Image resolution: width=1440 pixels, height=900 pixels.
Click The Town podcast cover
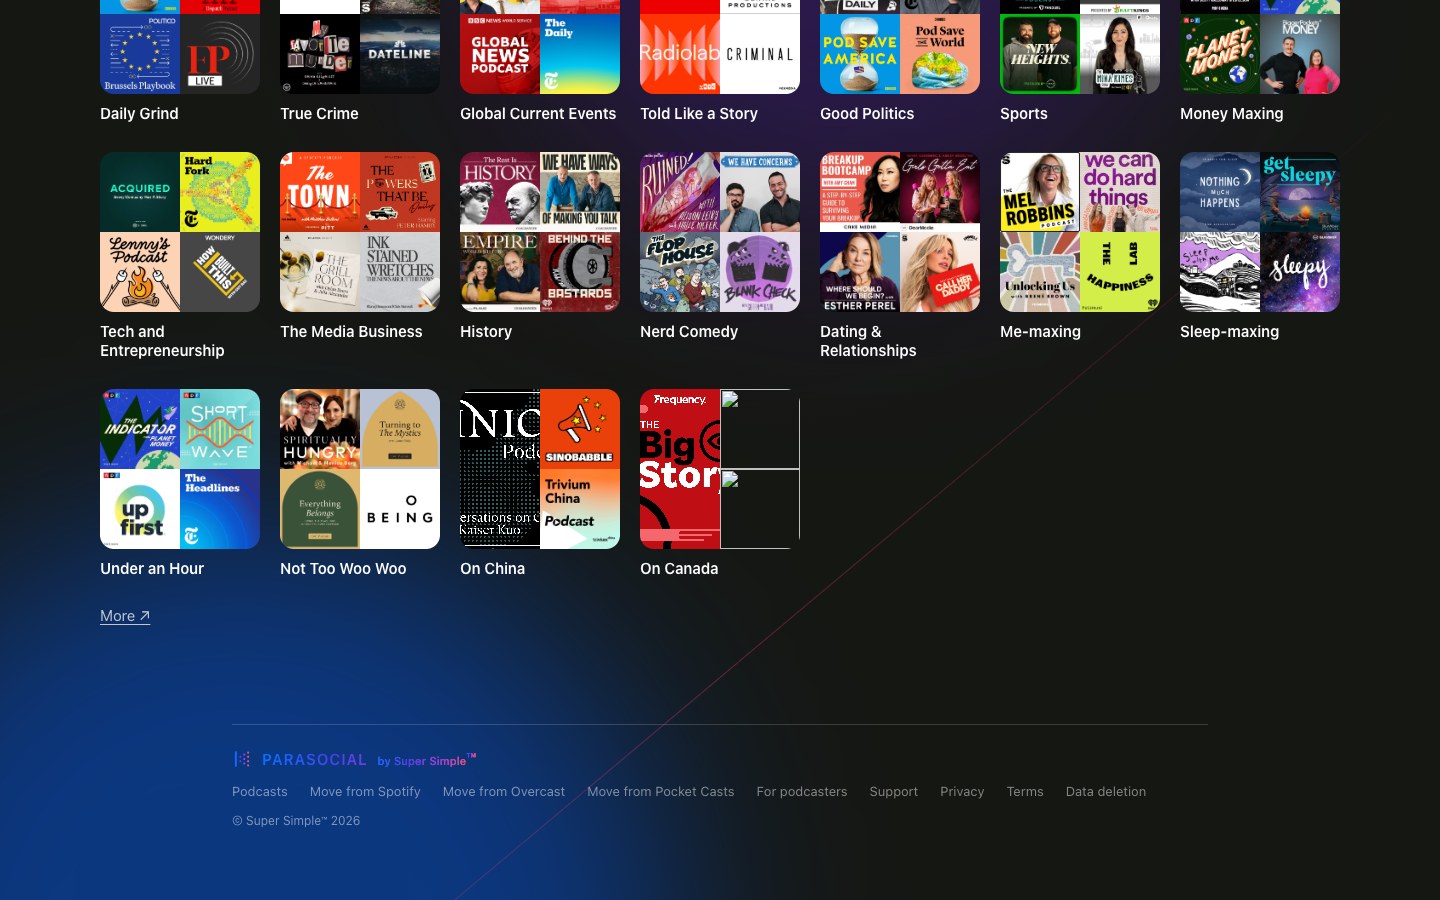tap(320, 192)
